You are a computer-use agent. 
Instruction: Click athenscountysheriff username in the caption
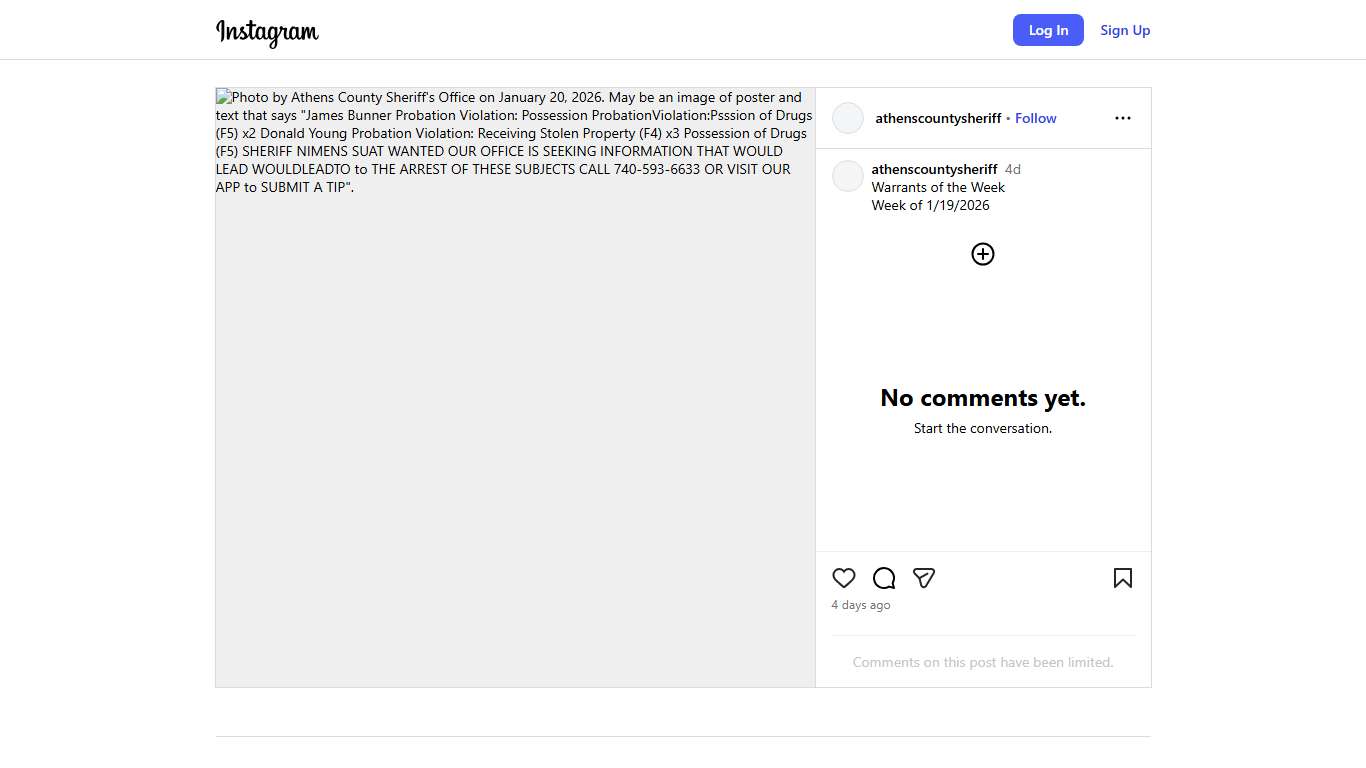tap(934, 169)
